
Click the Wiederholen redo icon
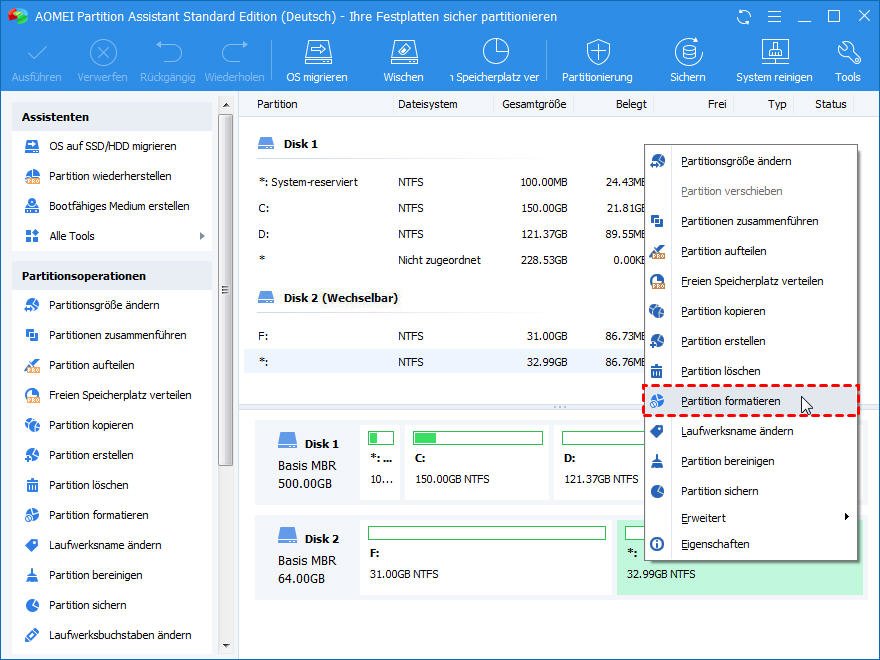(x=235, y=52)
